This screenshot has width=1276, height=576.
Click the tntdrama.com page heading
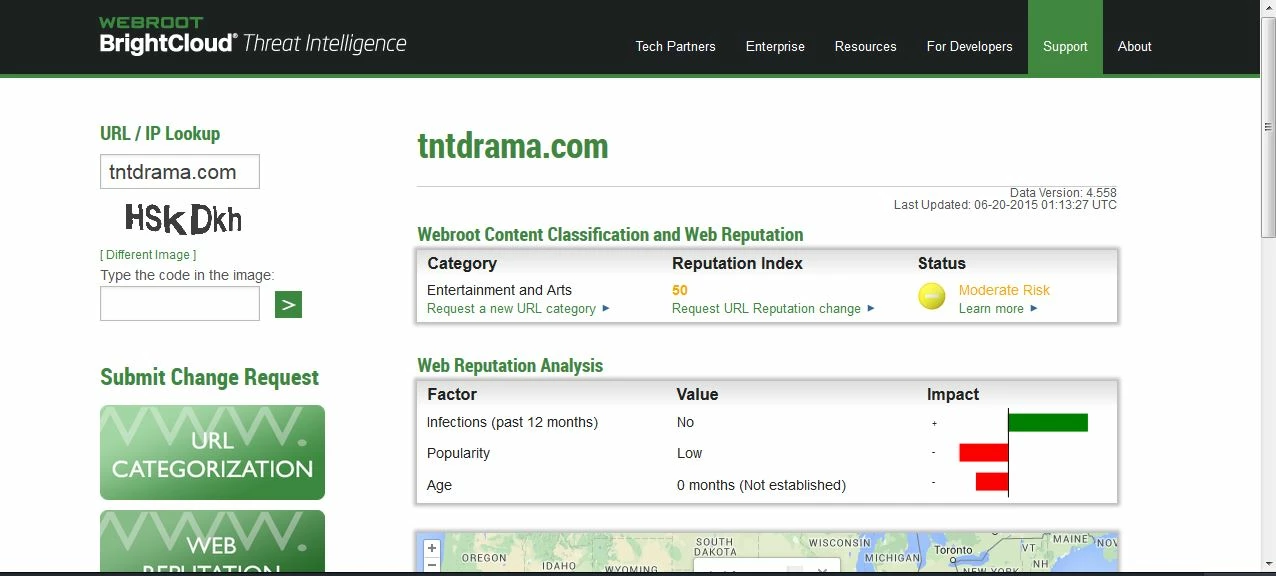[513, 146]
